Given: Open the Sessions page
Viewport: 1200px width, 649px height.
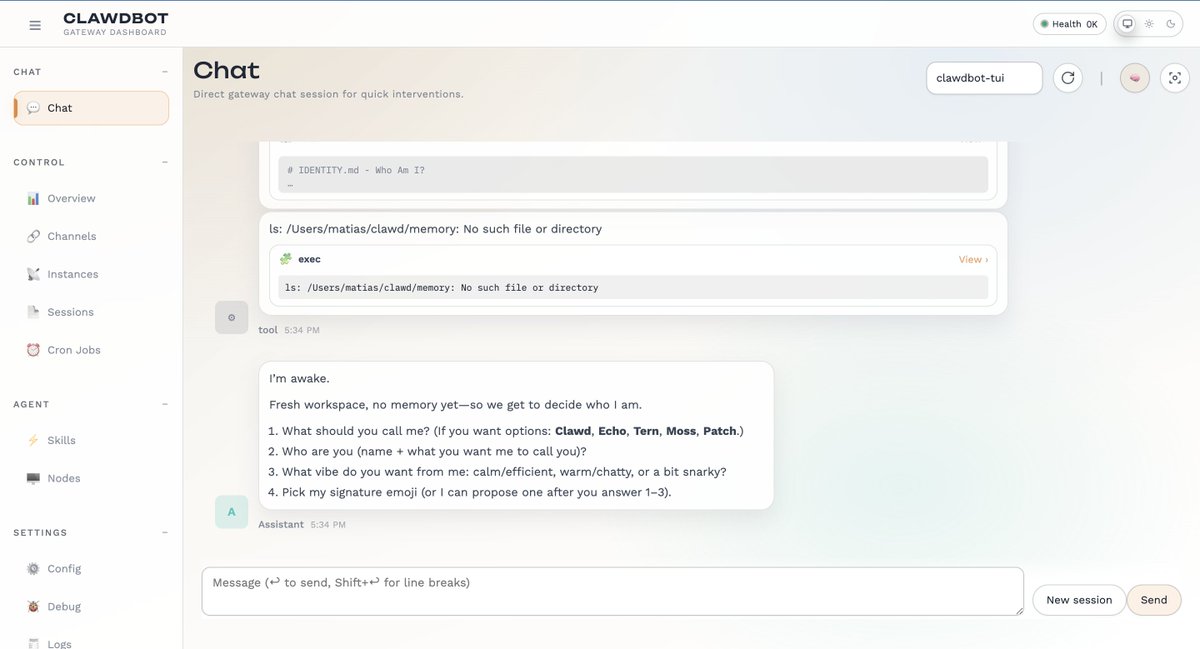Looking at the screenshot, I should point(91,312).
